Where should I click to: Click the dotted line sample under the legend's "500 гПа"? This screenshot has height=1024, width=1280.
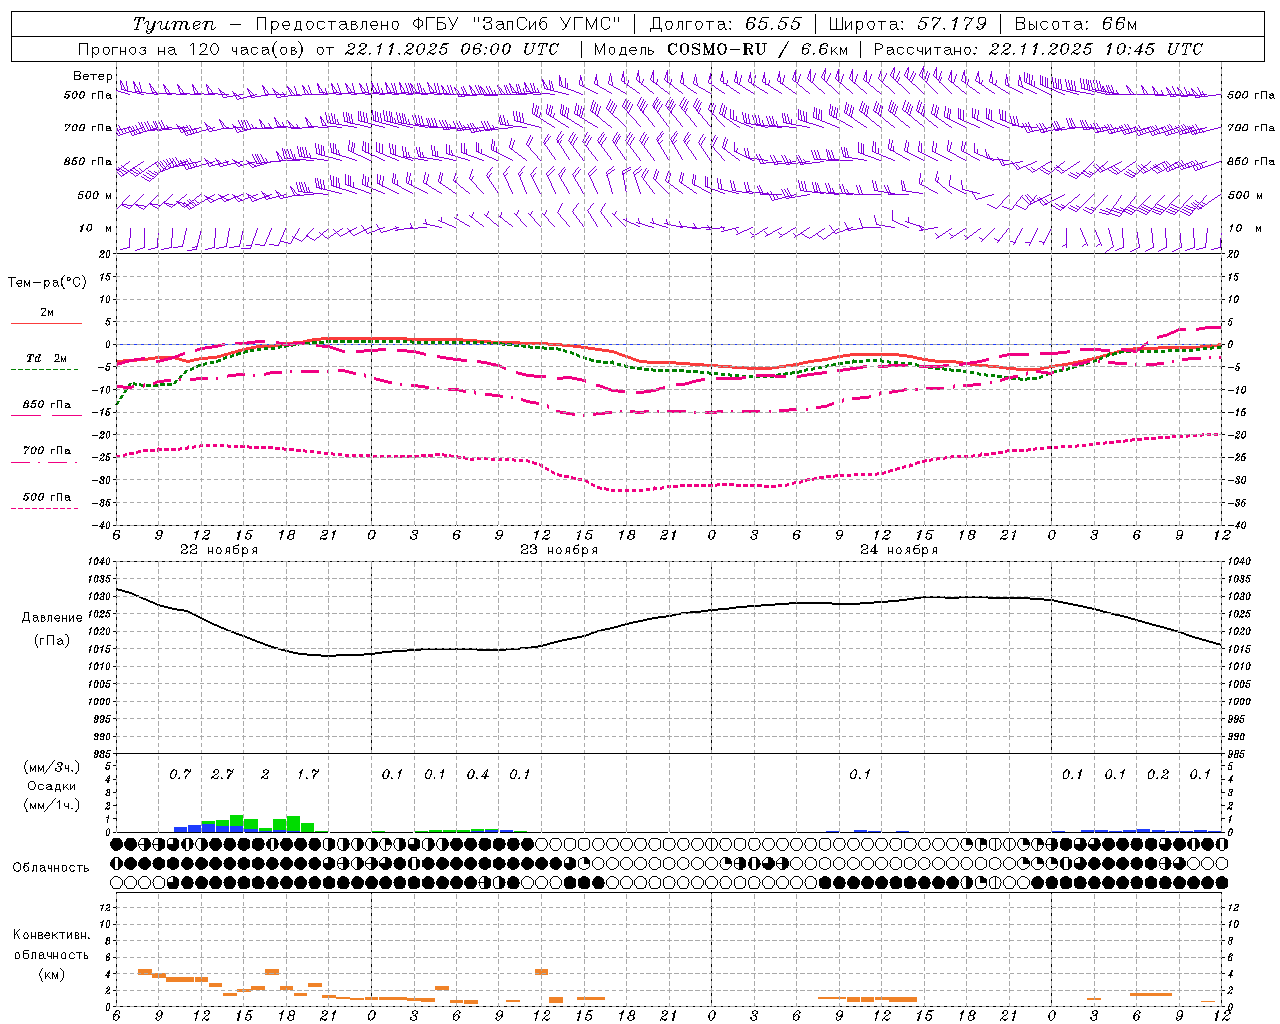pyautogui.click(x=44, y=508)
